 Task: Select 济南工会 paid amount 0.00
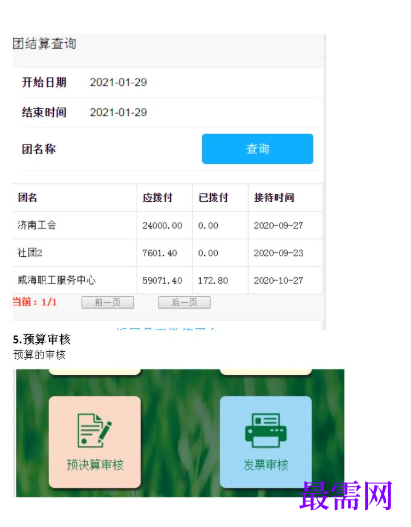(208, 225)
